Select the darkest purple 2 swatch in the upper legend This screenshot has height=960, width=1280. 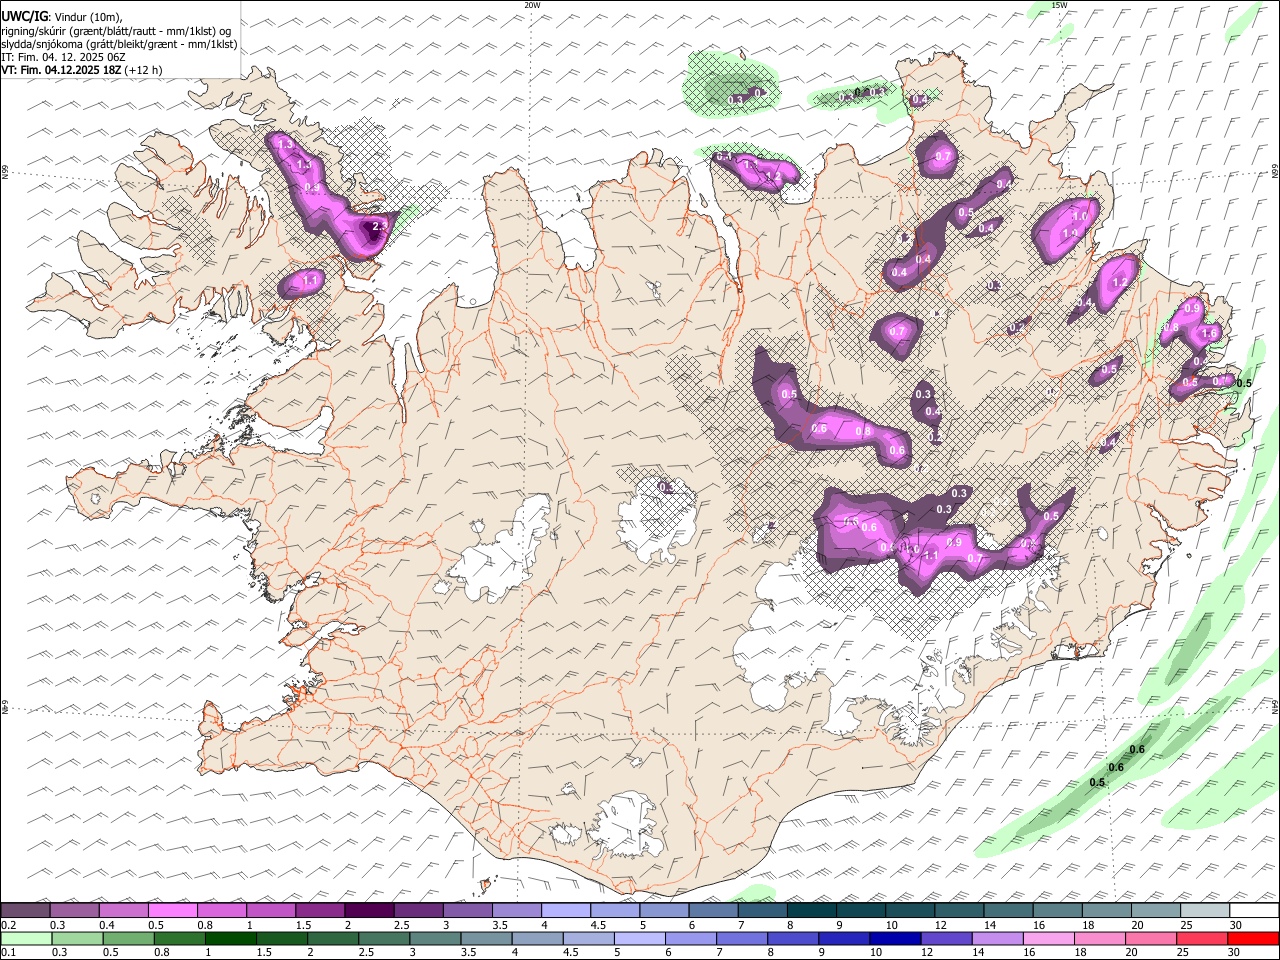click(368, 910)
